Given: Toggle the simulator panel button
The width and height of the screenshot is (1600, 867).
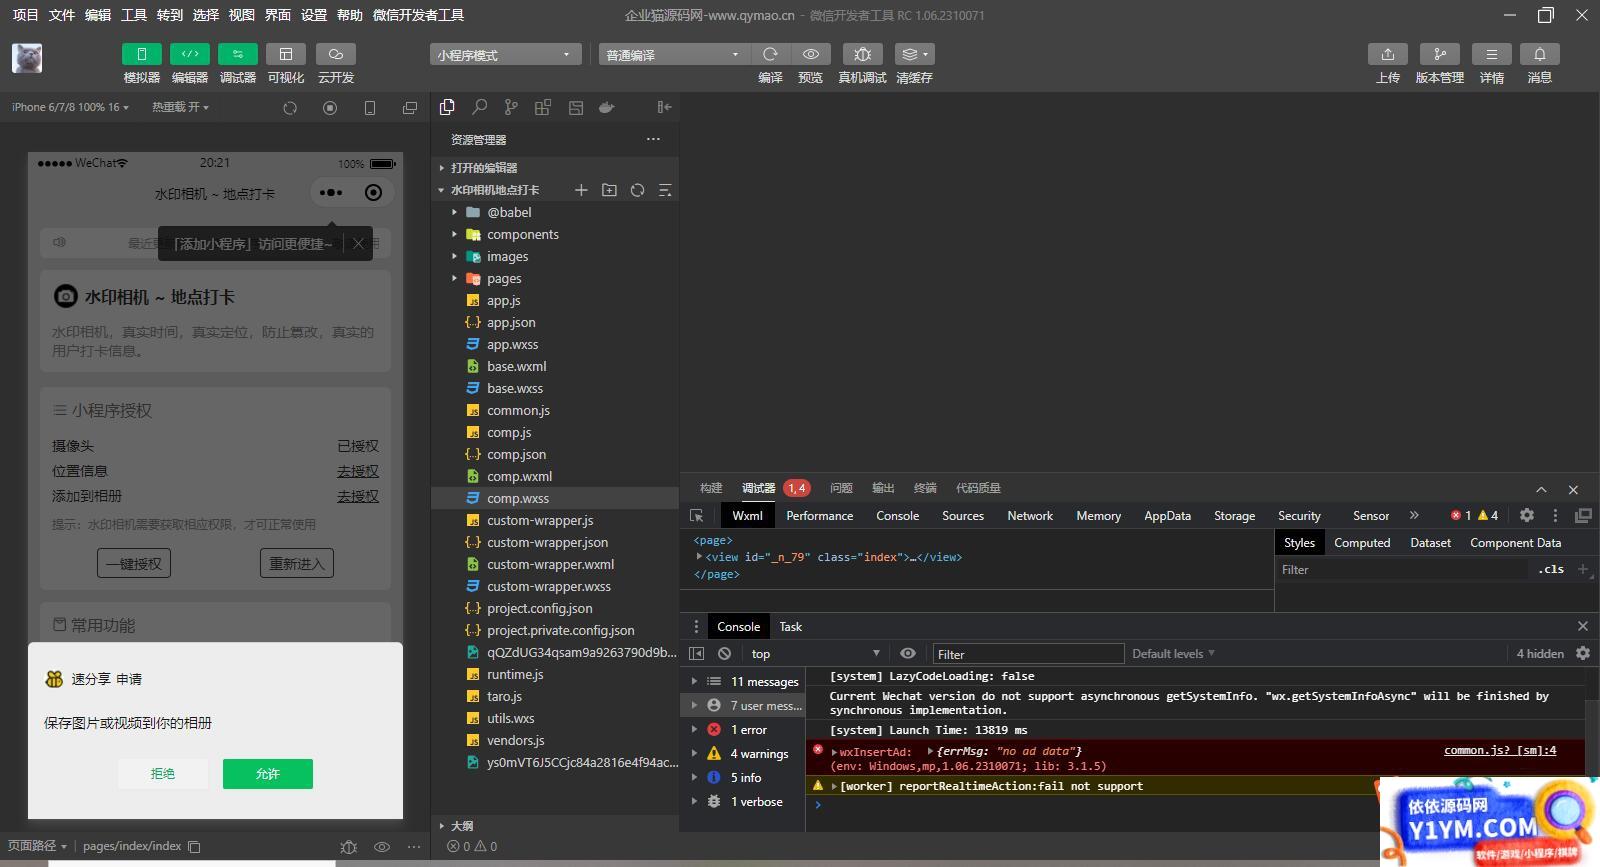Looking at the screenshot, I should (x=141, y=54).
